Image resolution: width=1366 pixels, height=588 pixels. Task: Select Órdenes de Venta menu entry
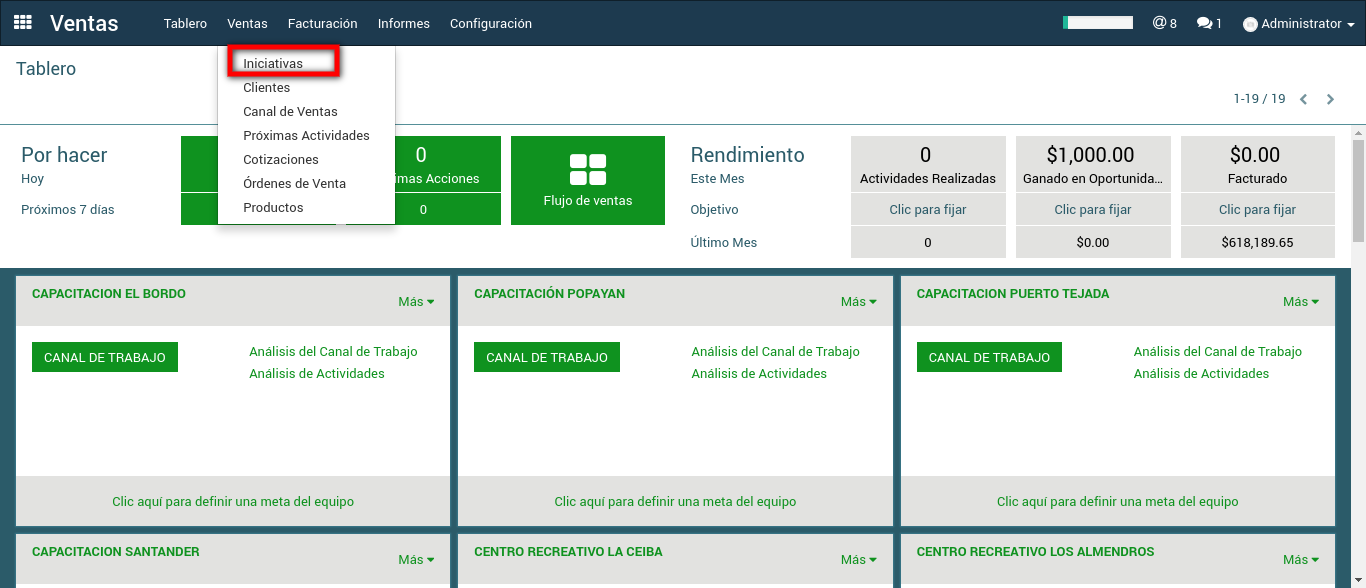coord(294,183)
